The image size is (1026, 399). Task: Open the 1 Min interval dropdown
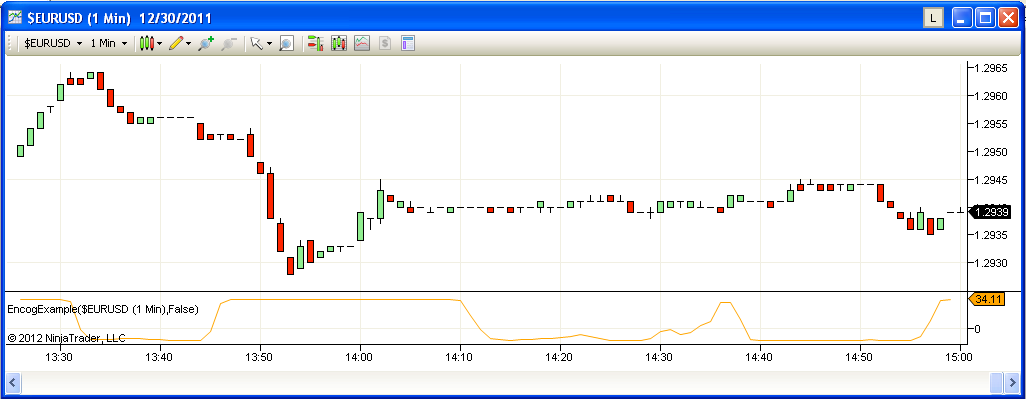tap(109, 43)
